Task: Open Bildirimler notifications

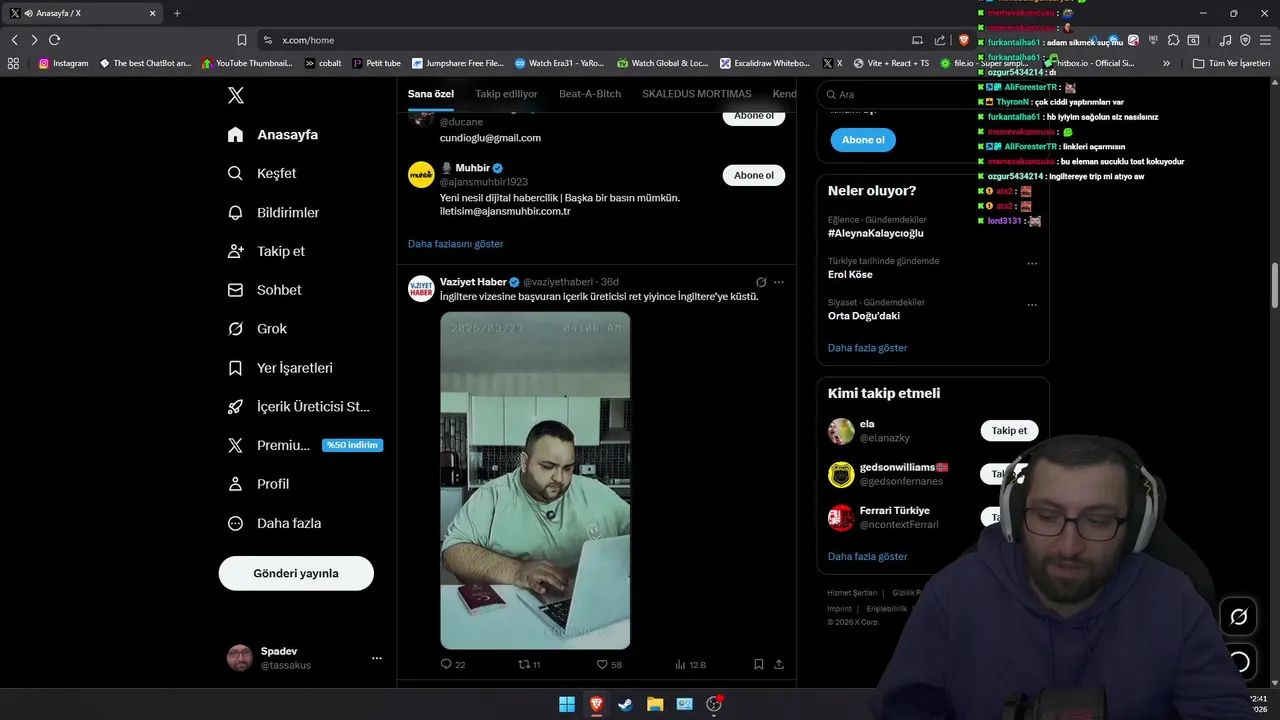Action: 273,212
